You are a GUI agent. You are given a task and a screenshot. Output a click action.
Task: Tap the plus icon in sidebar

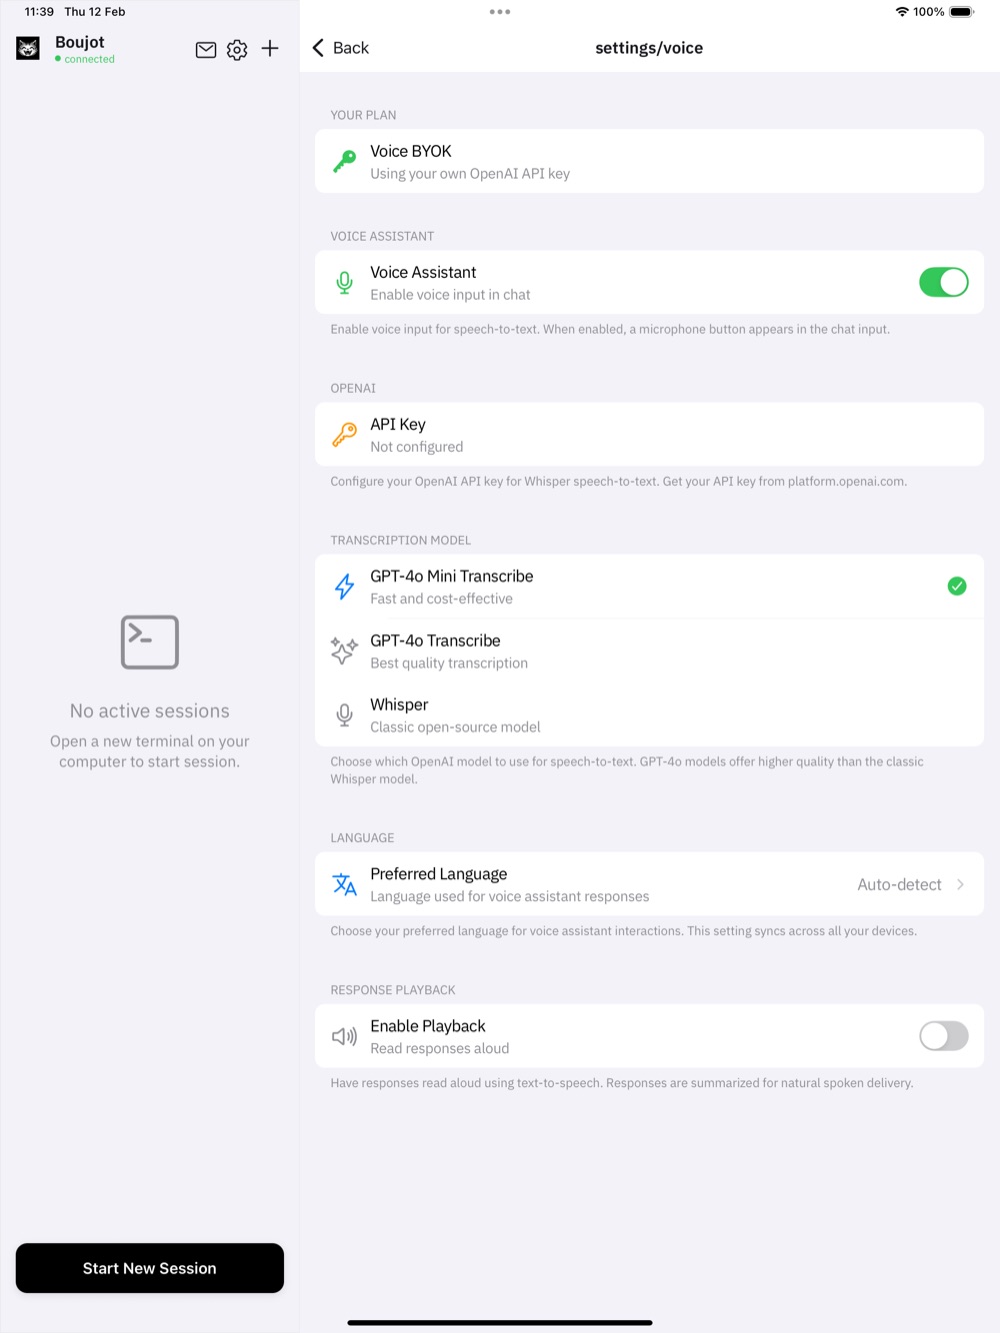click(x=270, y=48)
